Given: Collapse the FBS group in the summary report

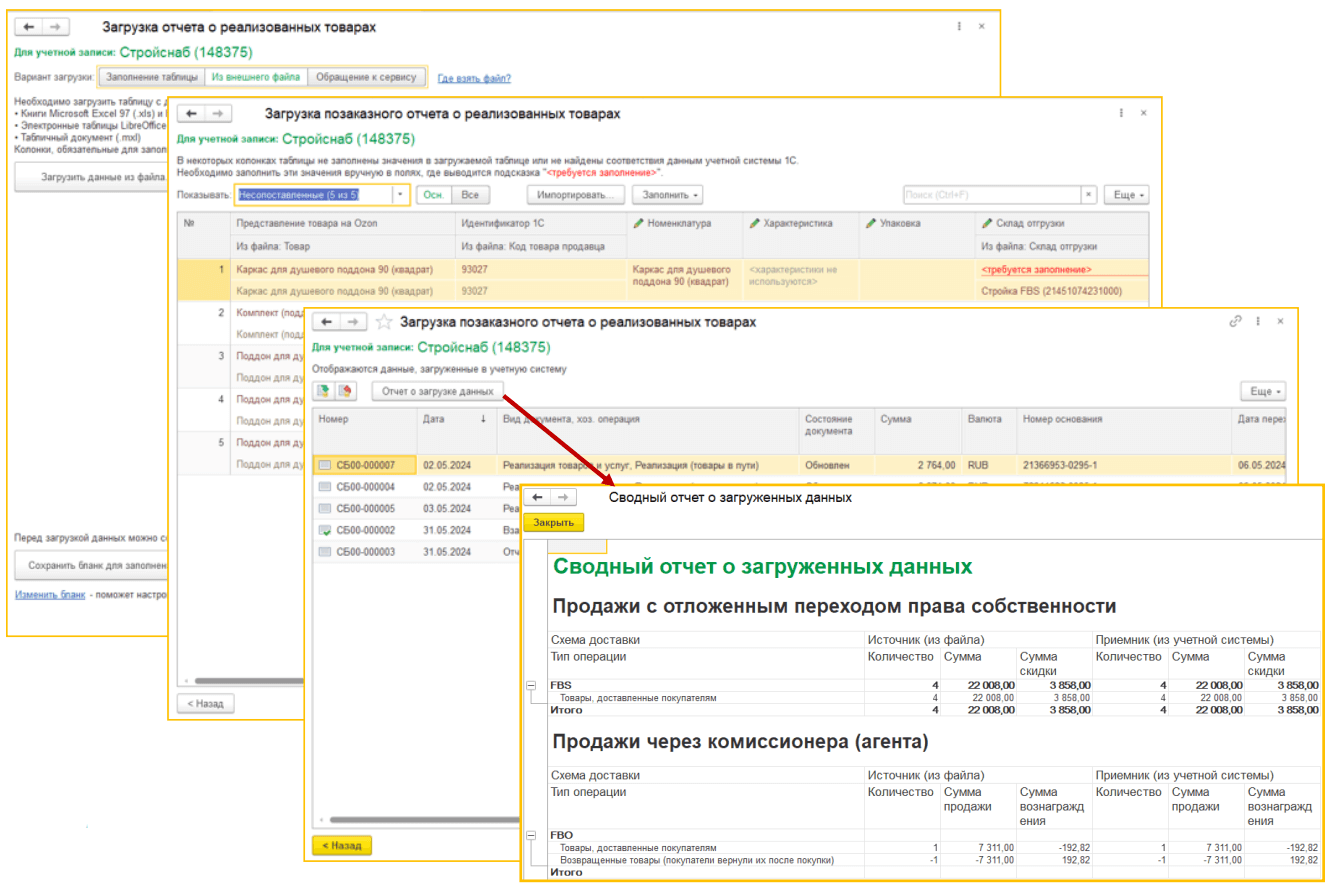Looking at the screenshot, I should click(x=529, y=687).
